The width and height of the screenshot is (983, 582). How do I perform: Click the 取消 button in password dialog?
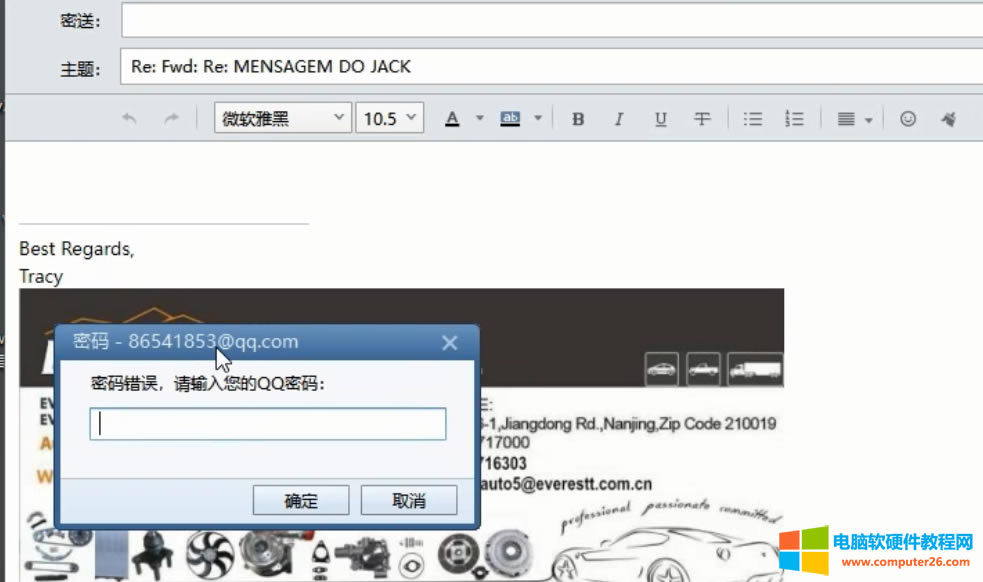click(408, 501)
